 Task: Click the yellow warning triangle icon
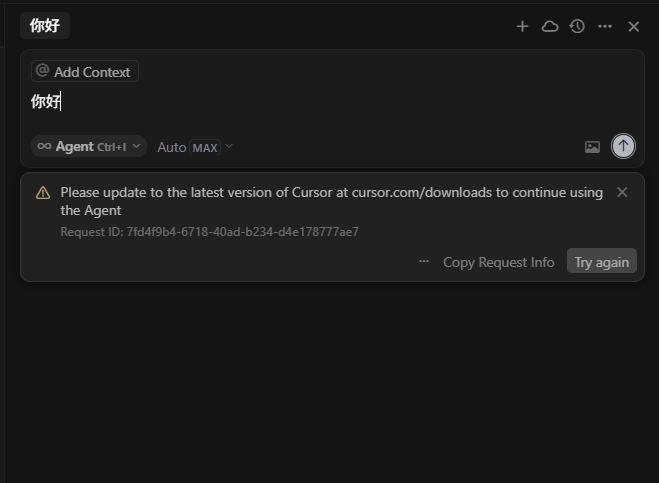(43, 193)
